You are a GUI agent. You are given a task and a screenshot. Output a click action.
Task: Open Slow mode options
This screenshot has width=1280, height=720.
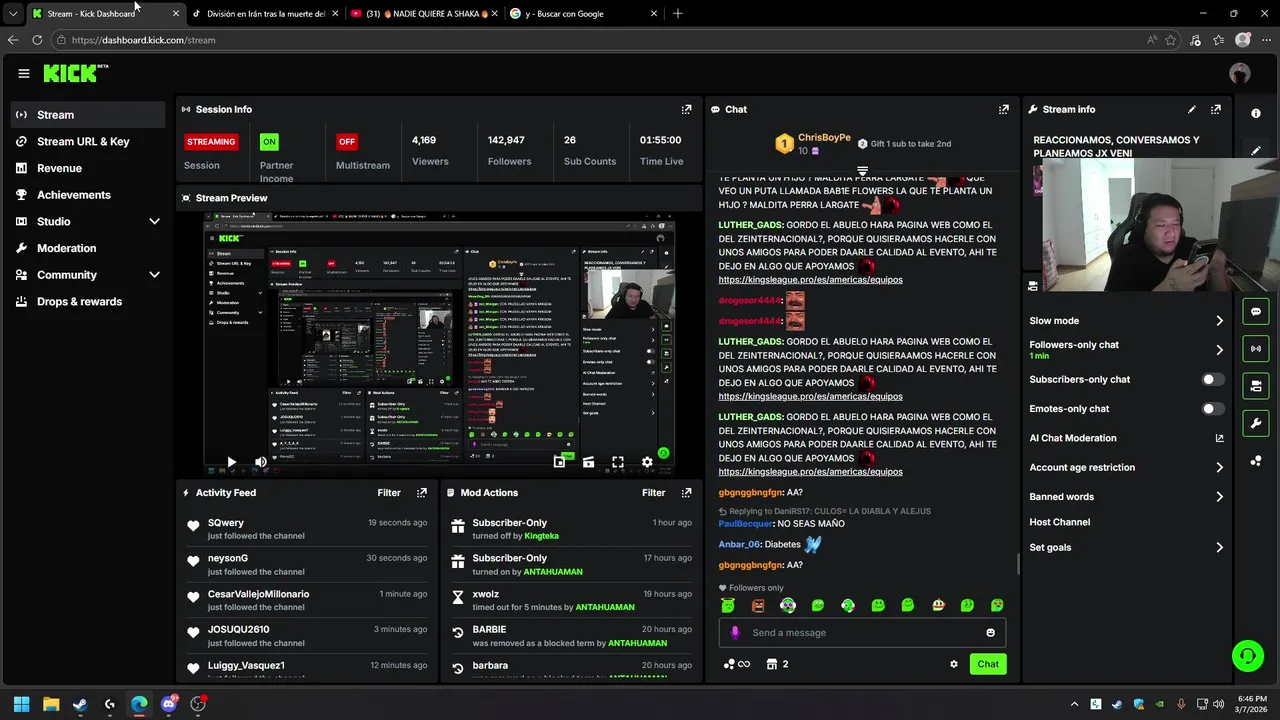click(1126, 321)
